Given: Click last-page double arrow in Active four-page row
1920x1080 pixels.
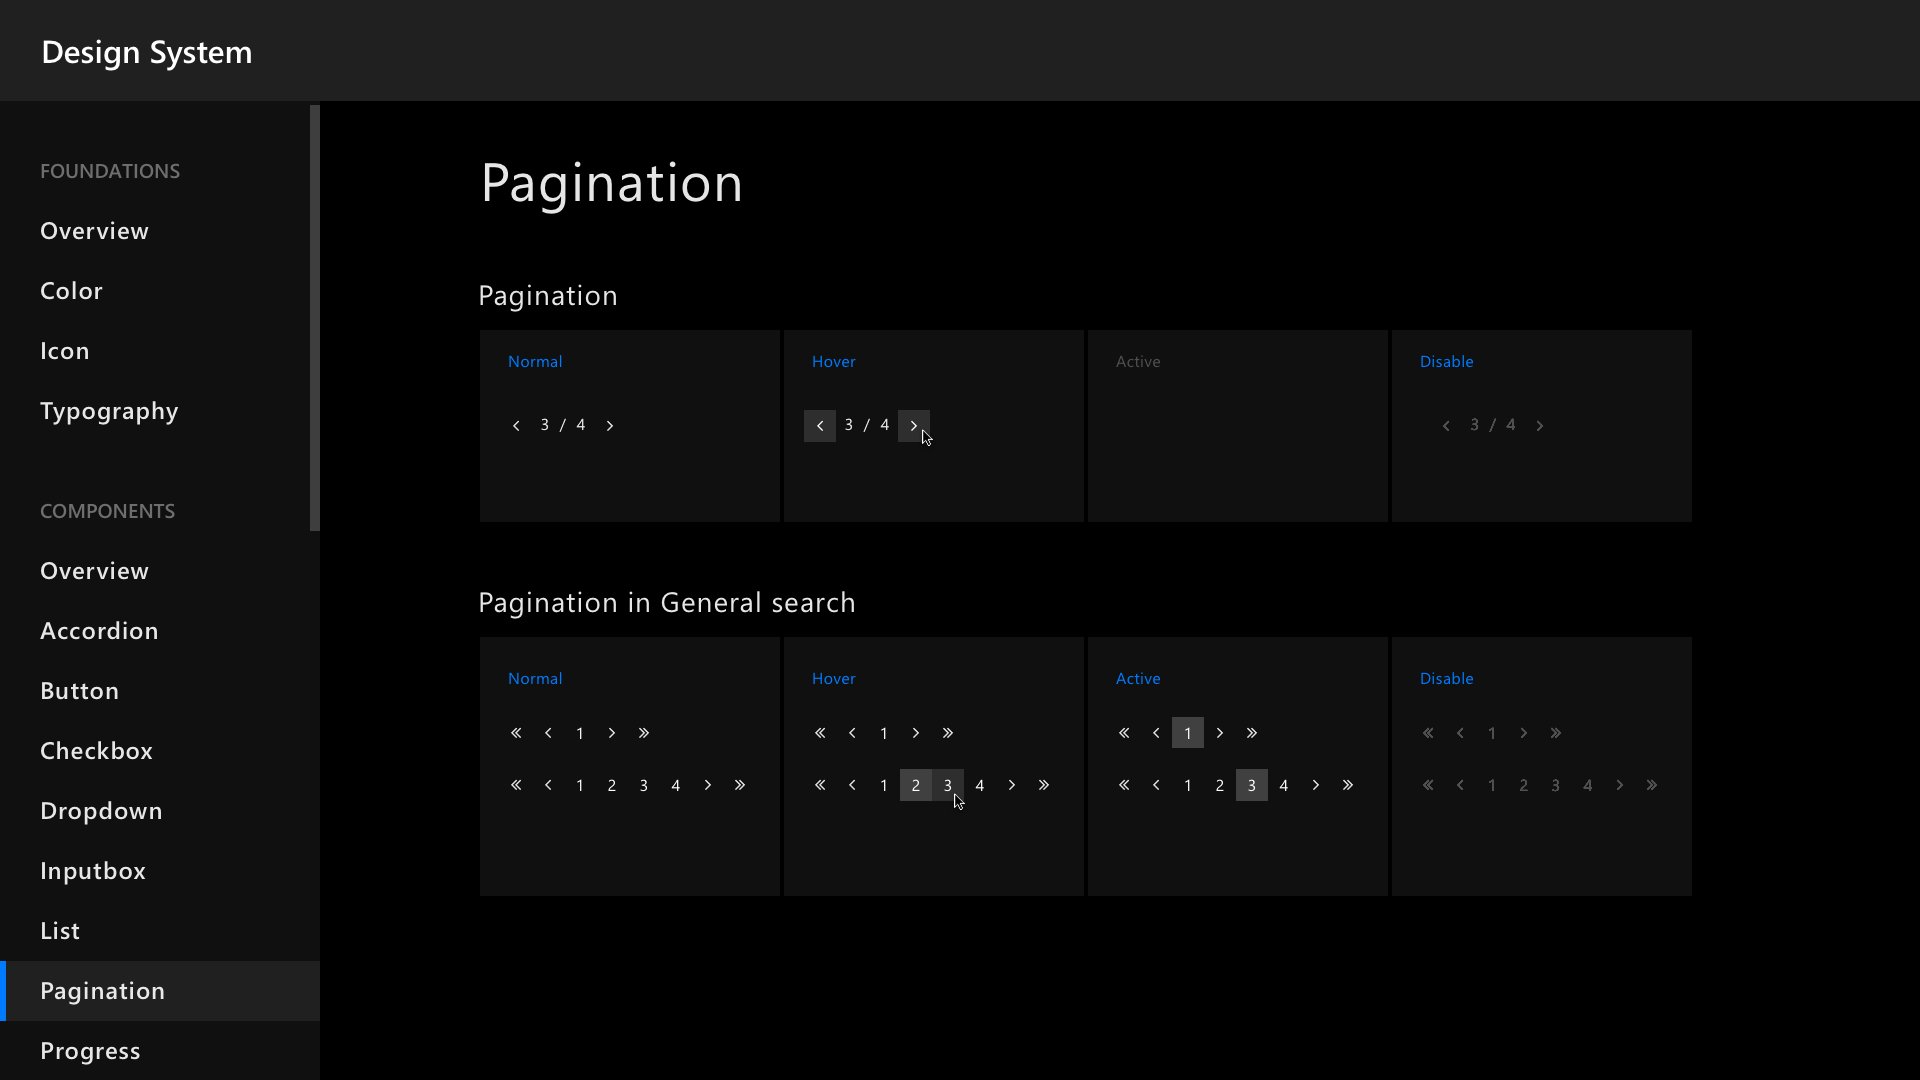Looking at the screenshot, I should [x=1348, y=786].
